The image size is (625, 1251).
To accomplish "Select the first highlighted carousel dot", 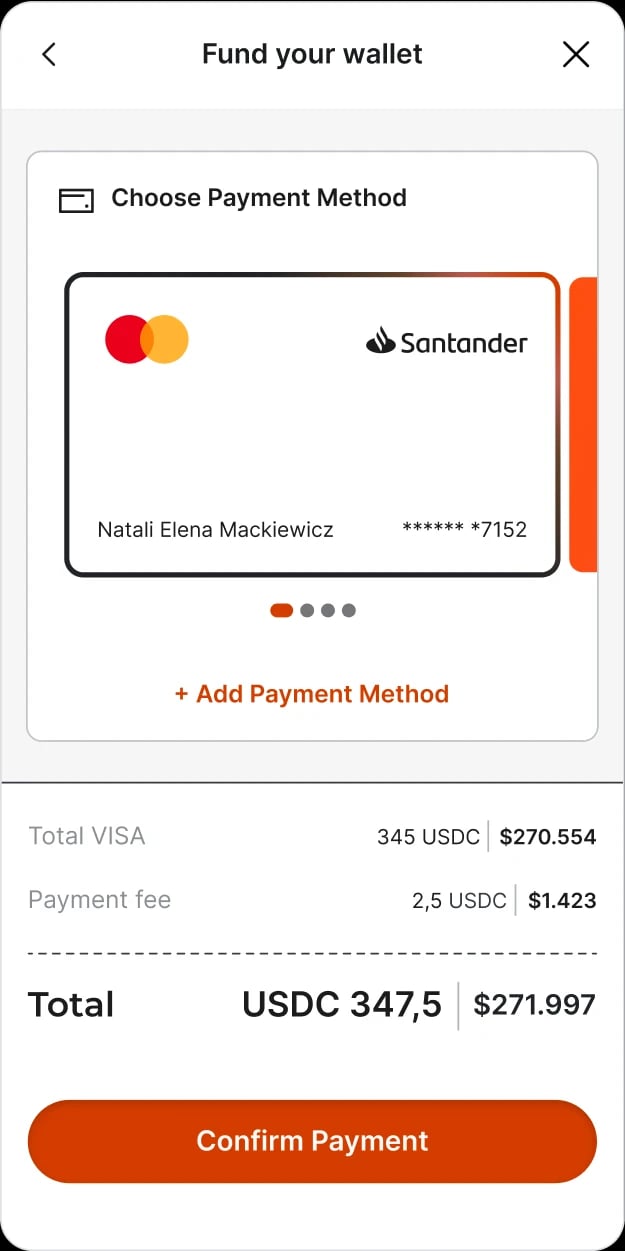I will 281,610.
